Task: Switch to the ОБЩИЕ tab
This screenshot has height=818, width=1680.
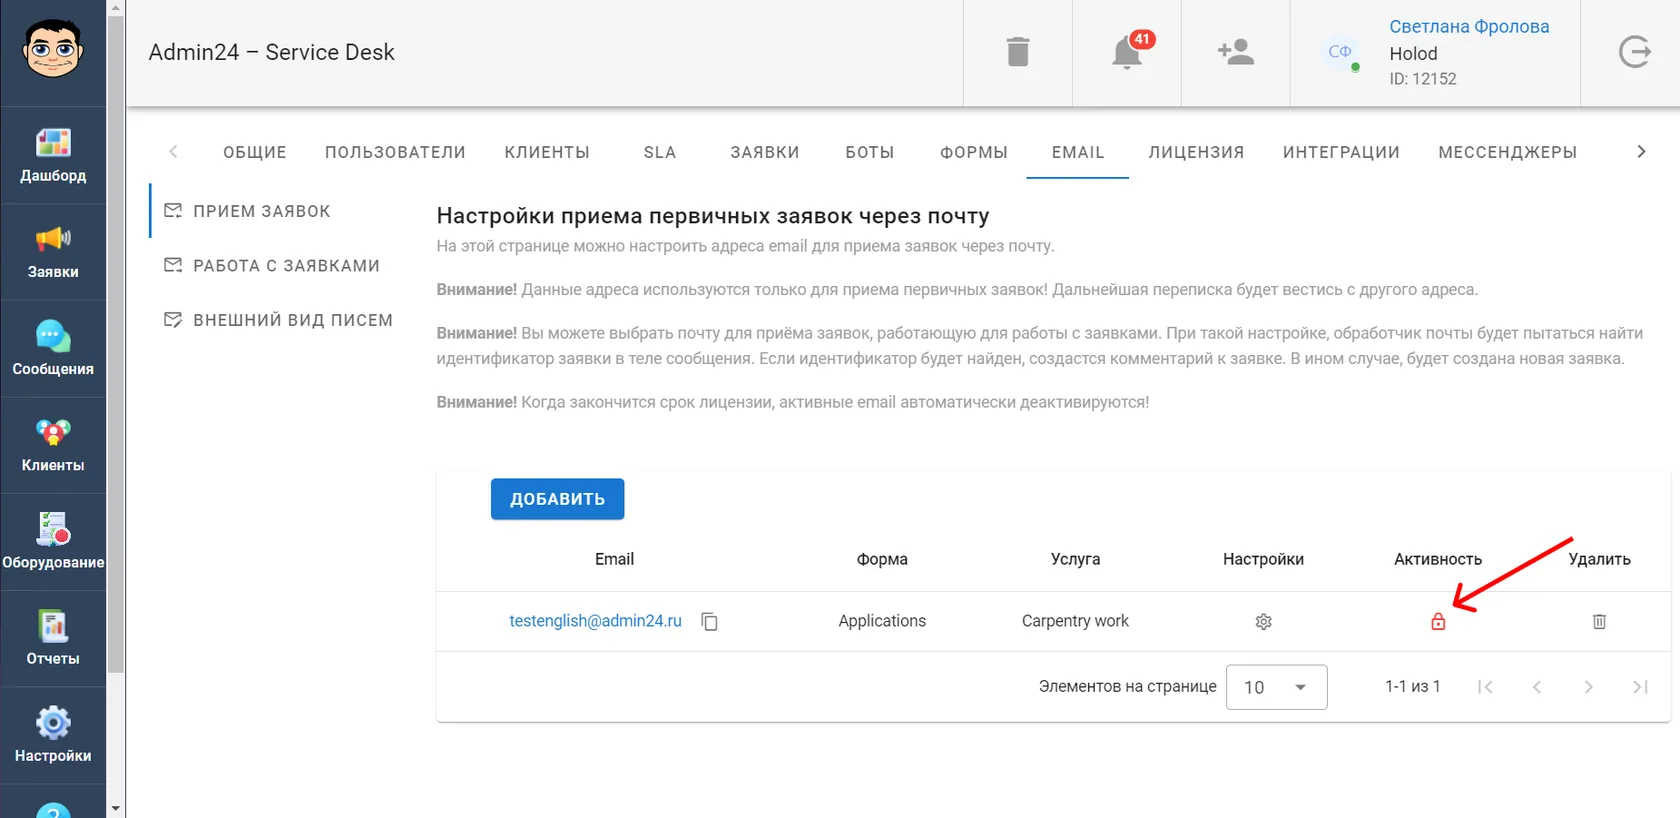Action: pyautogui.click(x=255, y=152)
